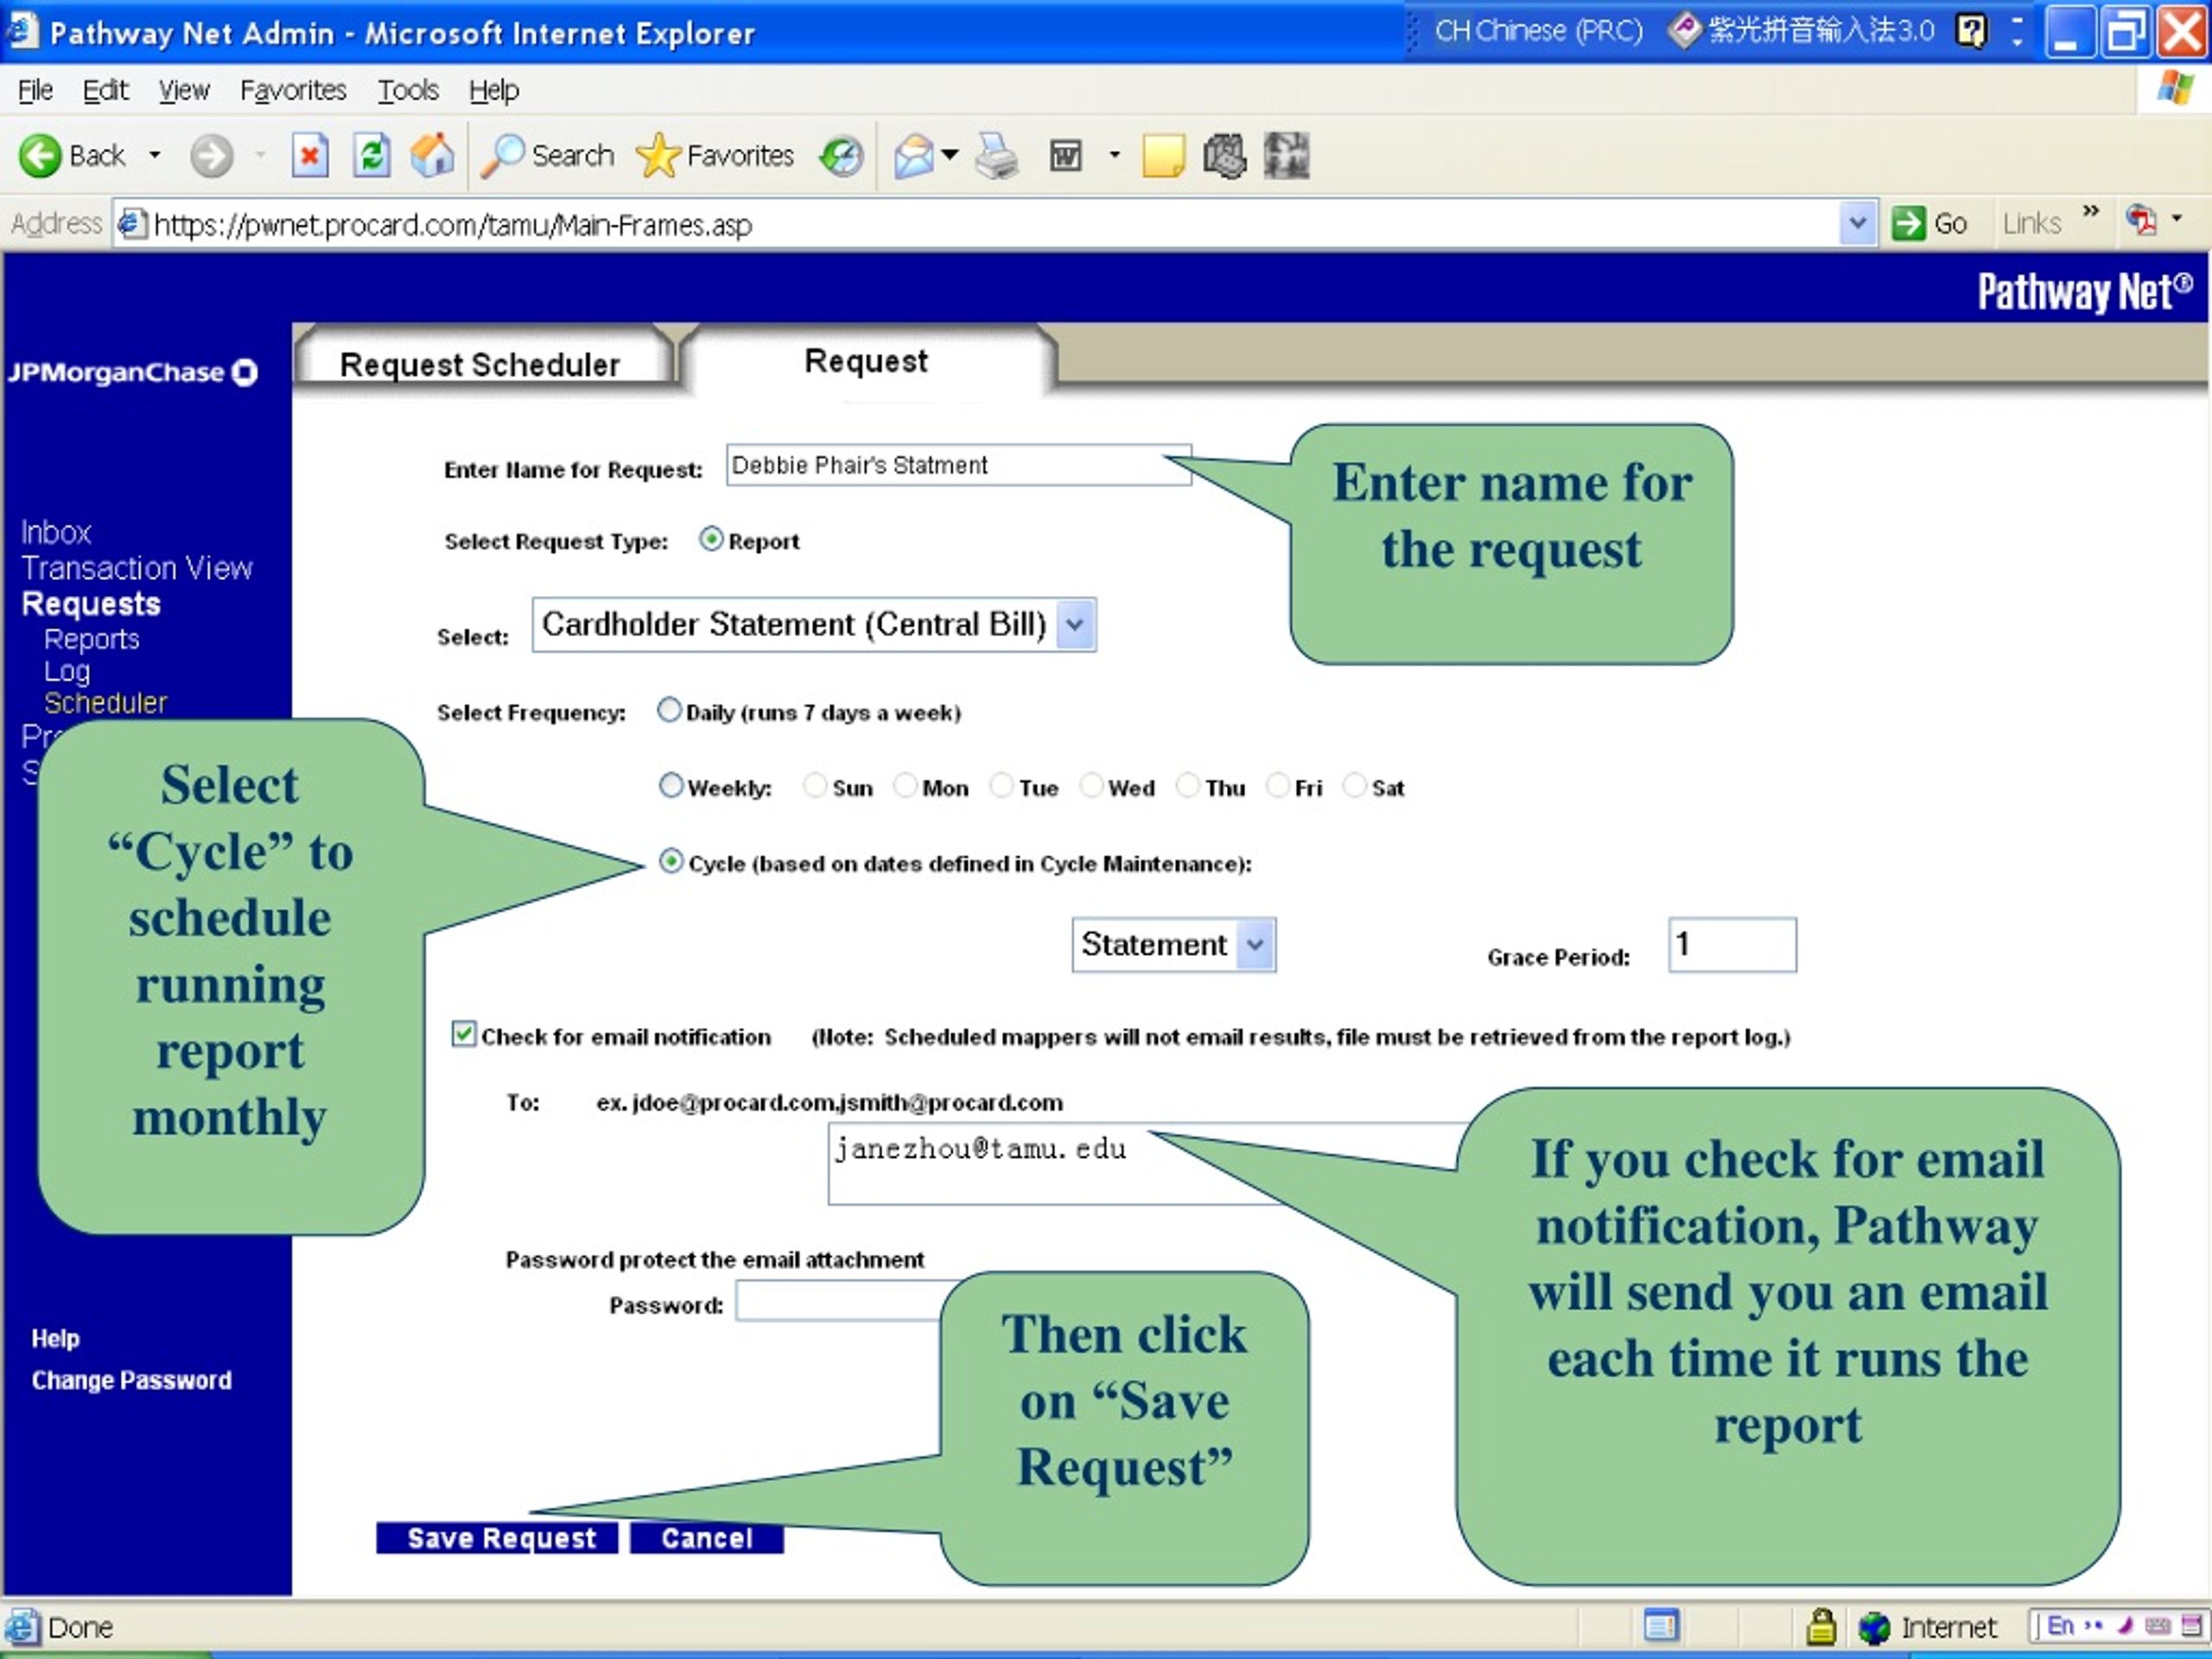Open the Mail button dropdown arrow

pos(950,155)
